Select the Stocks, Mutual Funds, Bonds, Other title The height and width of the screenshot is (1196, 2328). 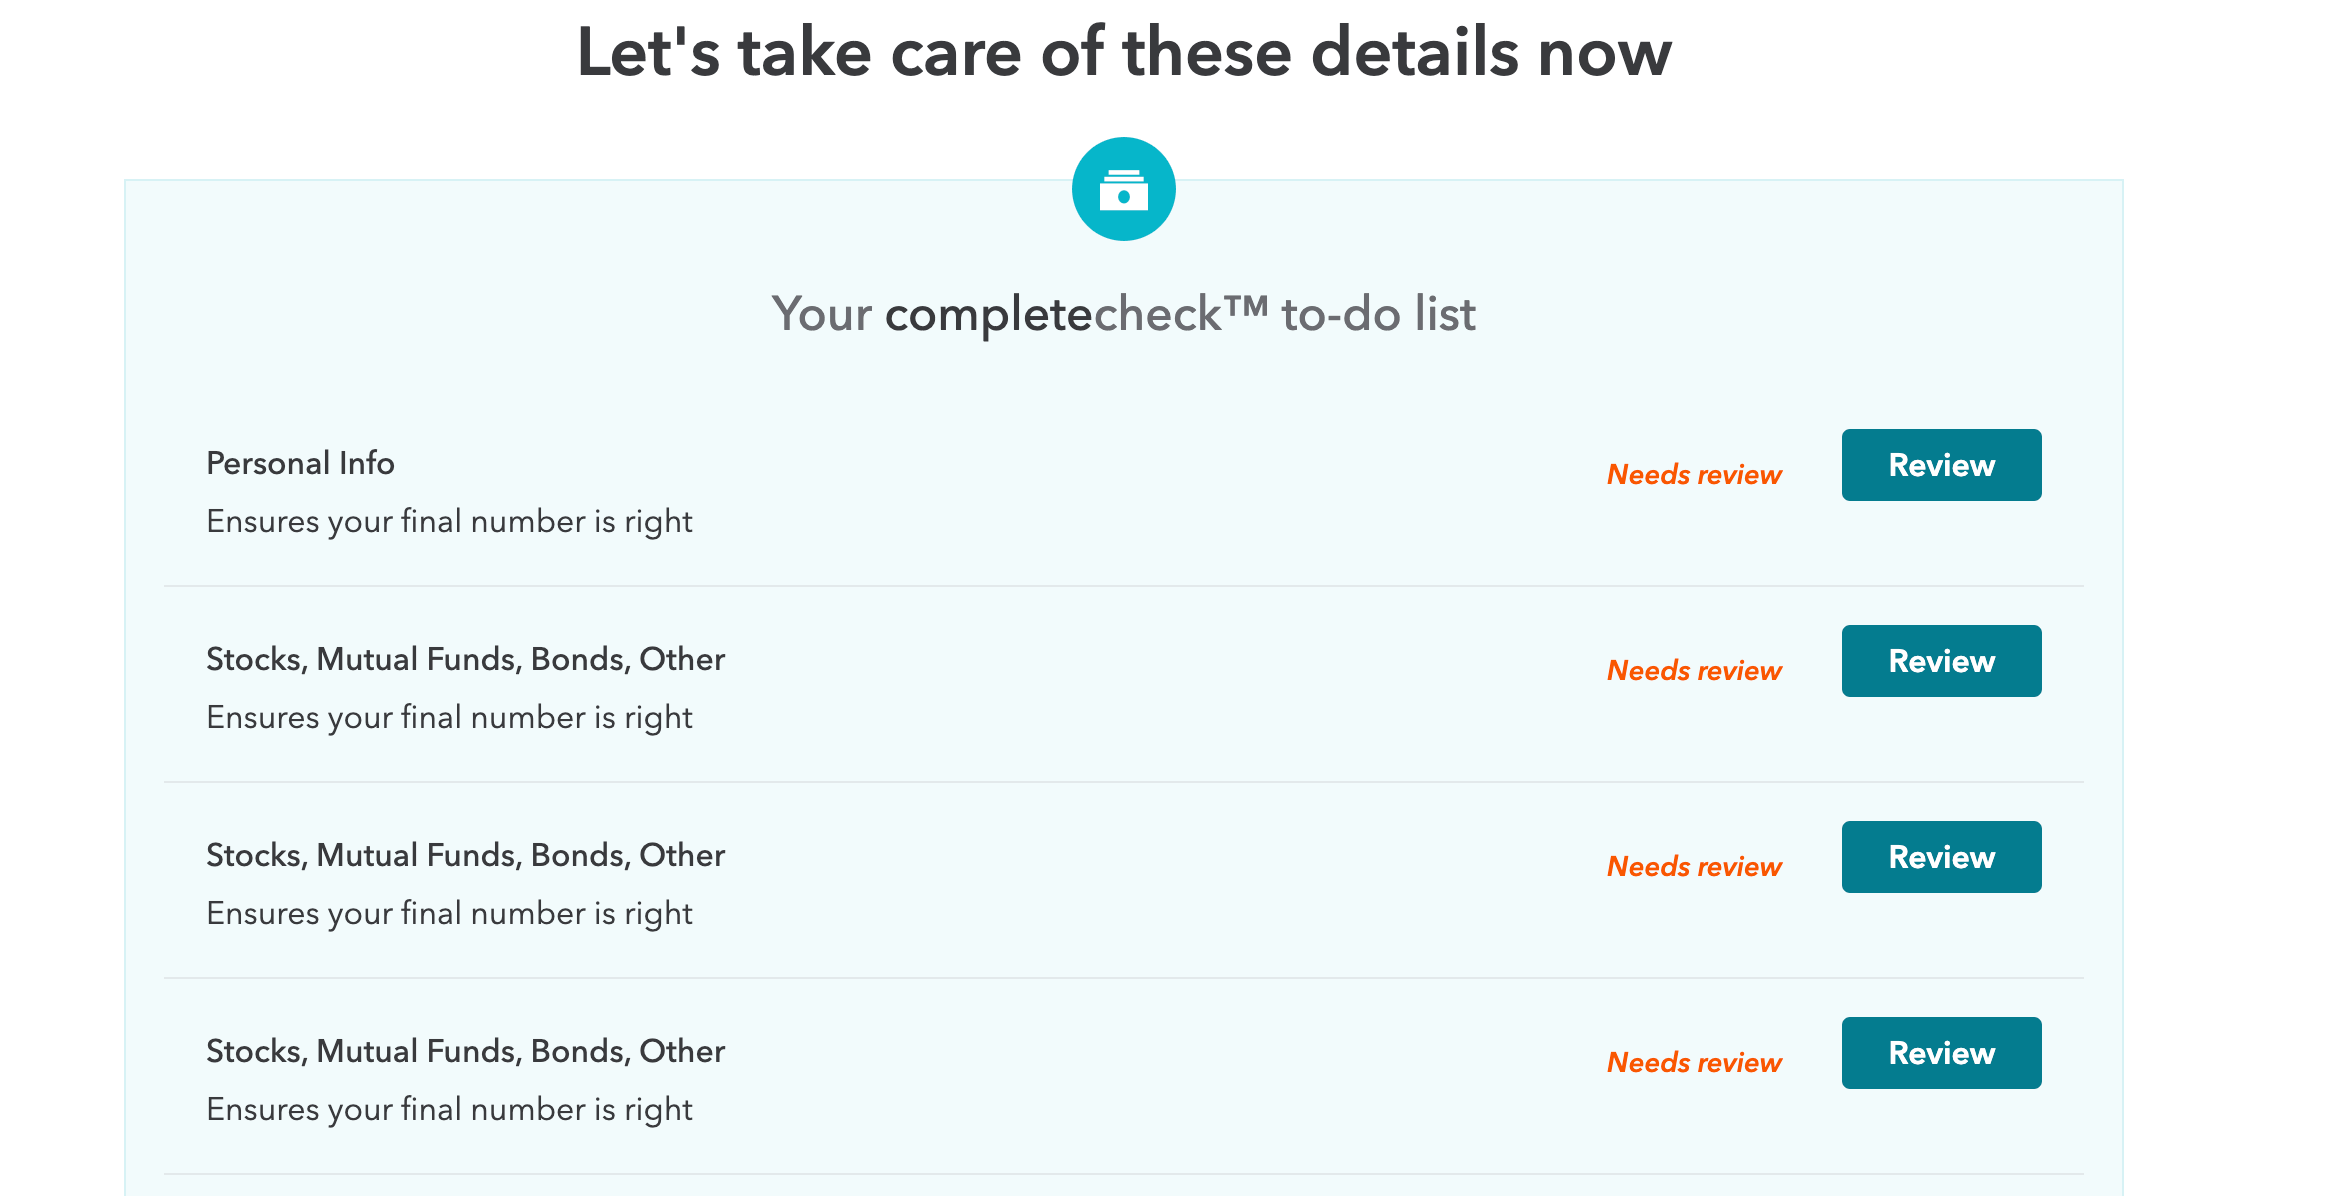click(x=465, y=658)
